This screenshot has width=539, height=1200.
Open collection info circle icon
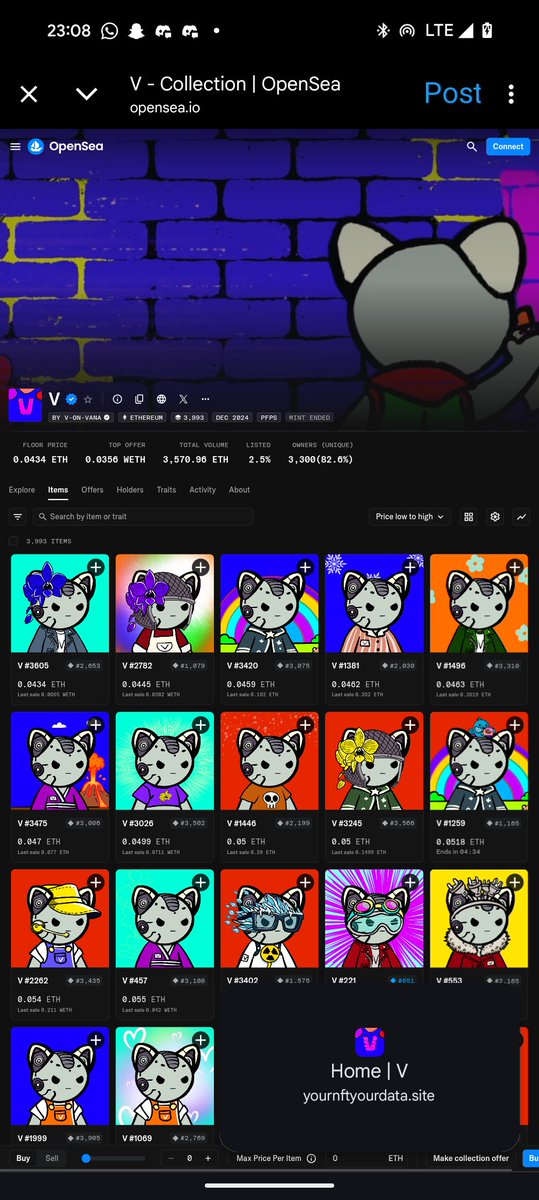click(x=117, y=399)
